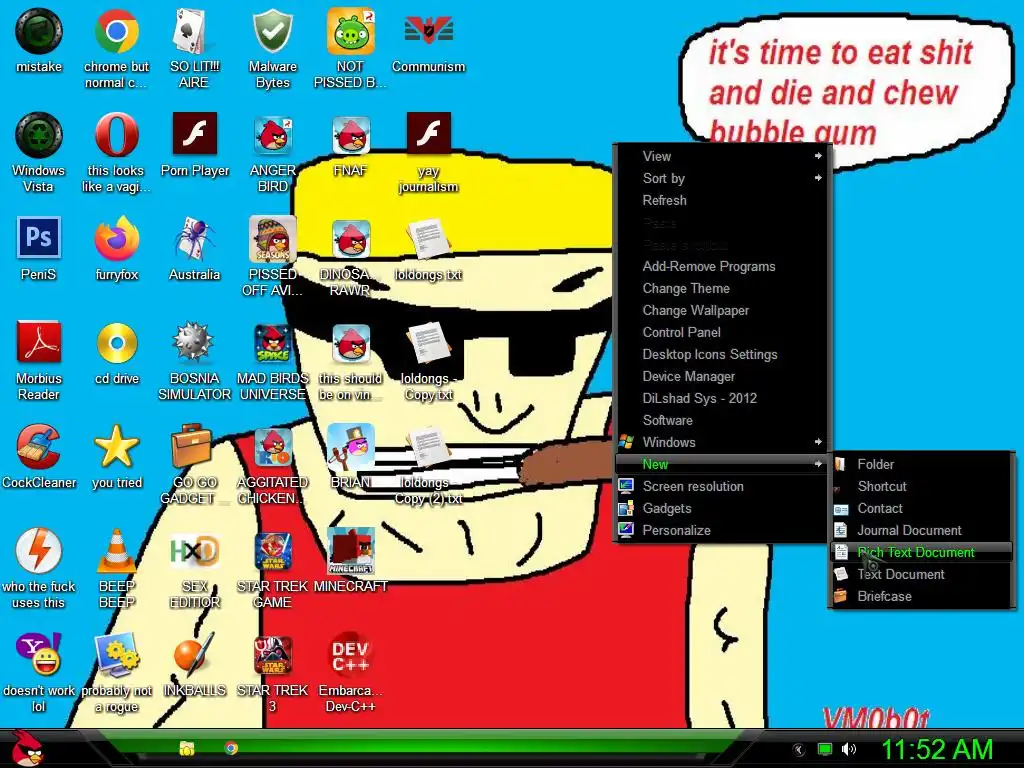Select 'DiLshad Sys - 2012' entry

[722, 398]
